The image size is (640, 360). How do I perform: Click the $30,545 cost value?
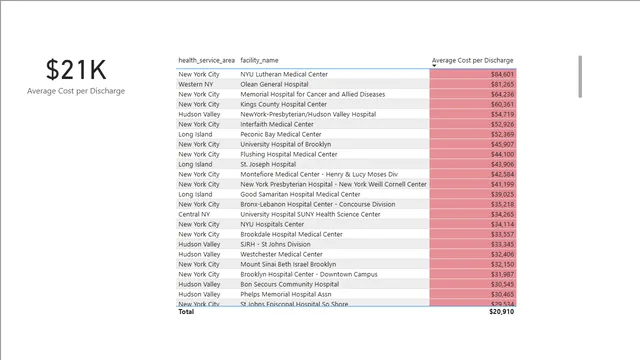click(x=502, y=284)
